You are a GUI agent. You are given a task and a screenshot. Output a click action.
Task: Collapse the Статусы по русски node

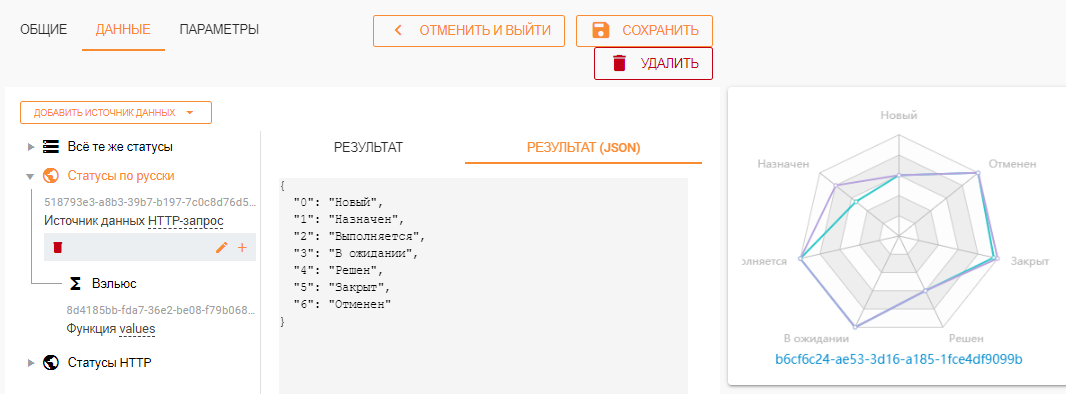click(x=30, y=177)
